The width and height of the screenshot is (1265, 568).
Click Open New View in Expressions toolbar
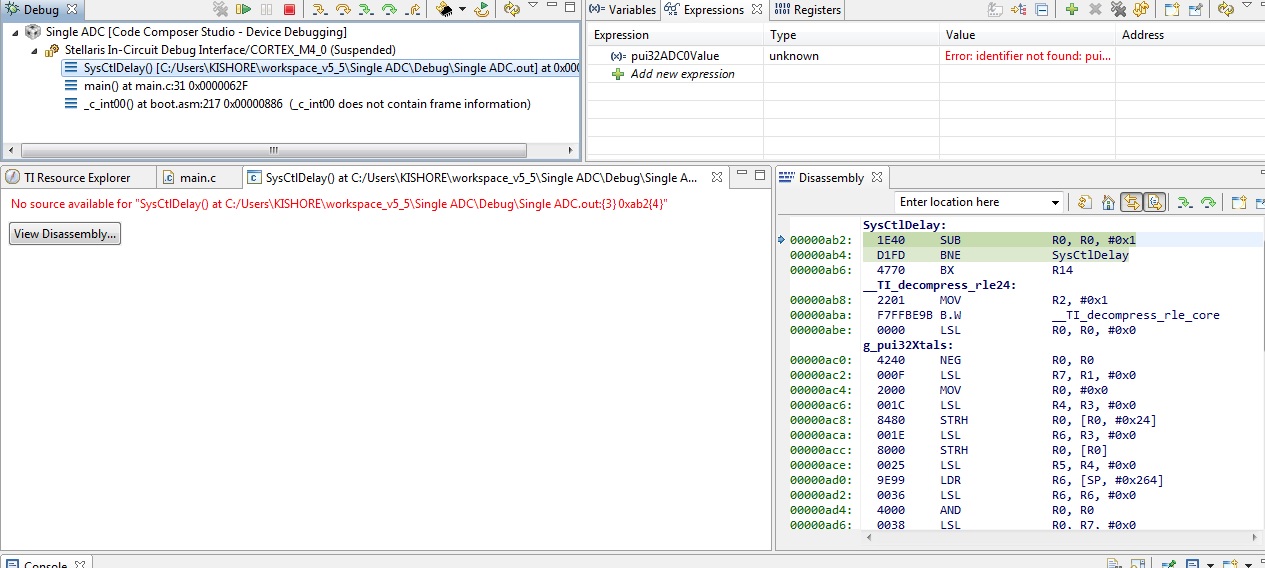point(1172,10)
